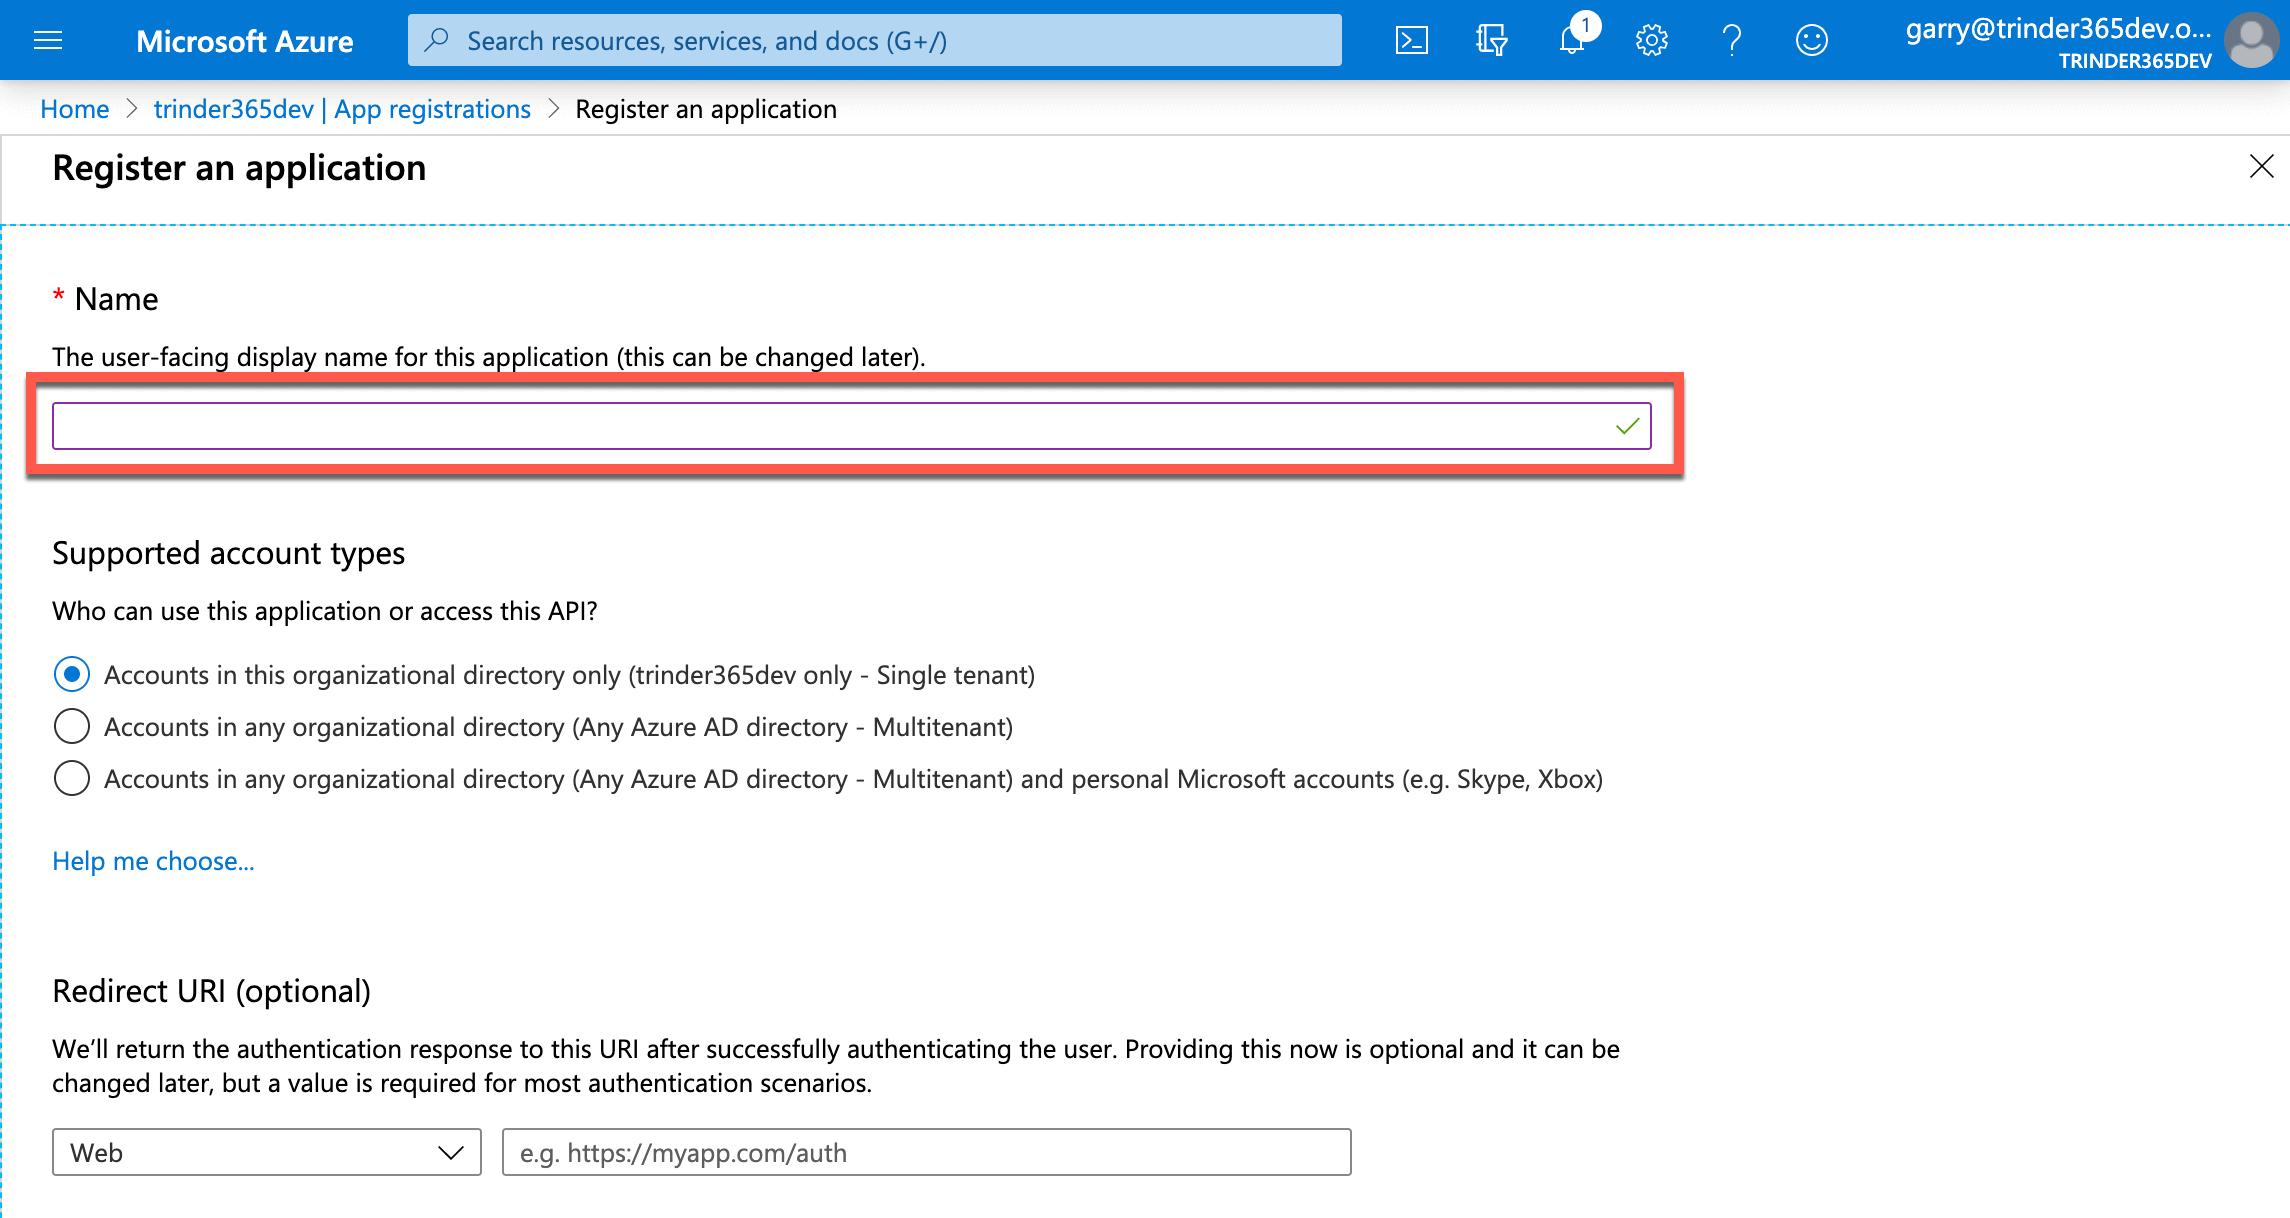
Task: Open the user account avatar menu
Action: [2251, 40]
